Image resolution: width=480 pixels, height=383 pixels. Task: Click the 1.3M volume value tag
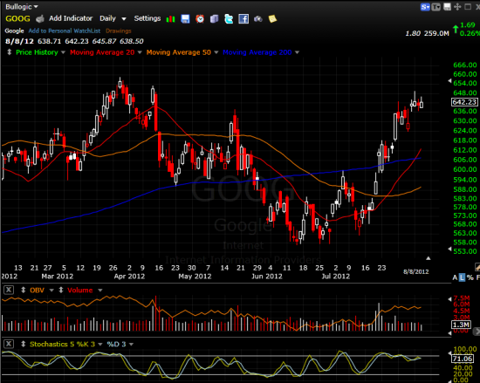click(461, 324)
